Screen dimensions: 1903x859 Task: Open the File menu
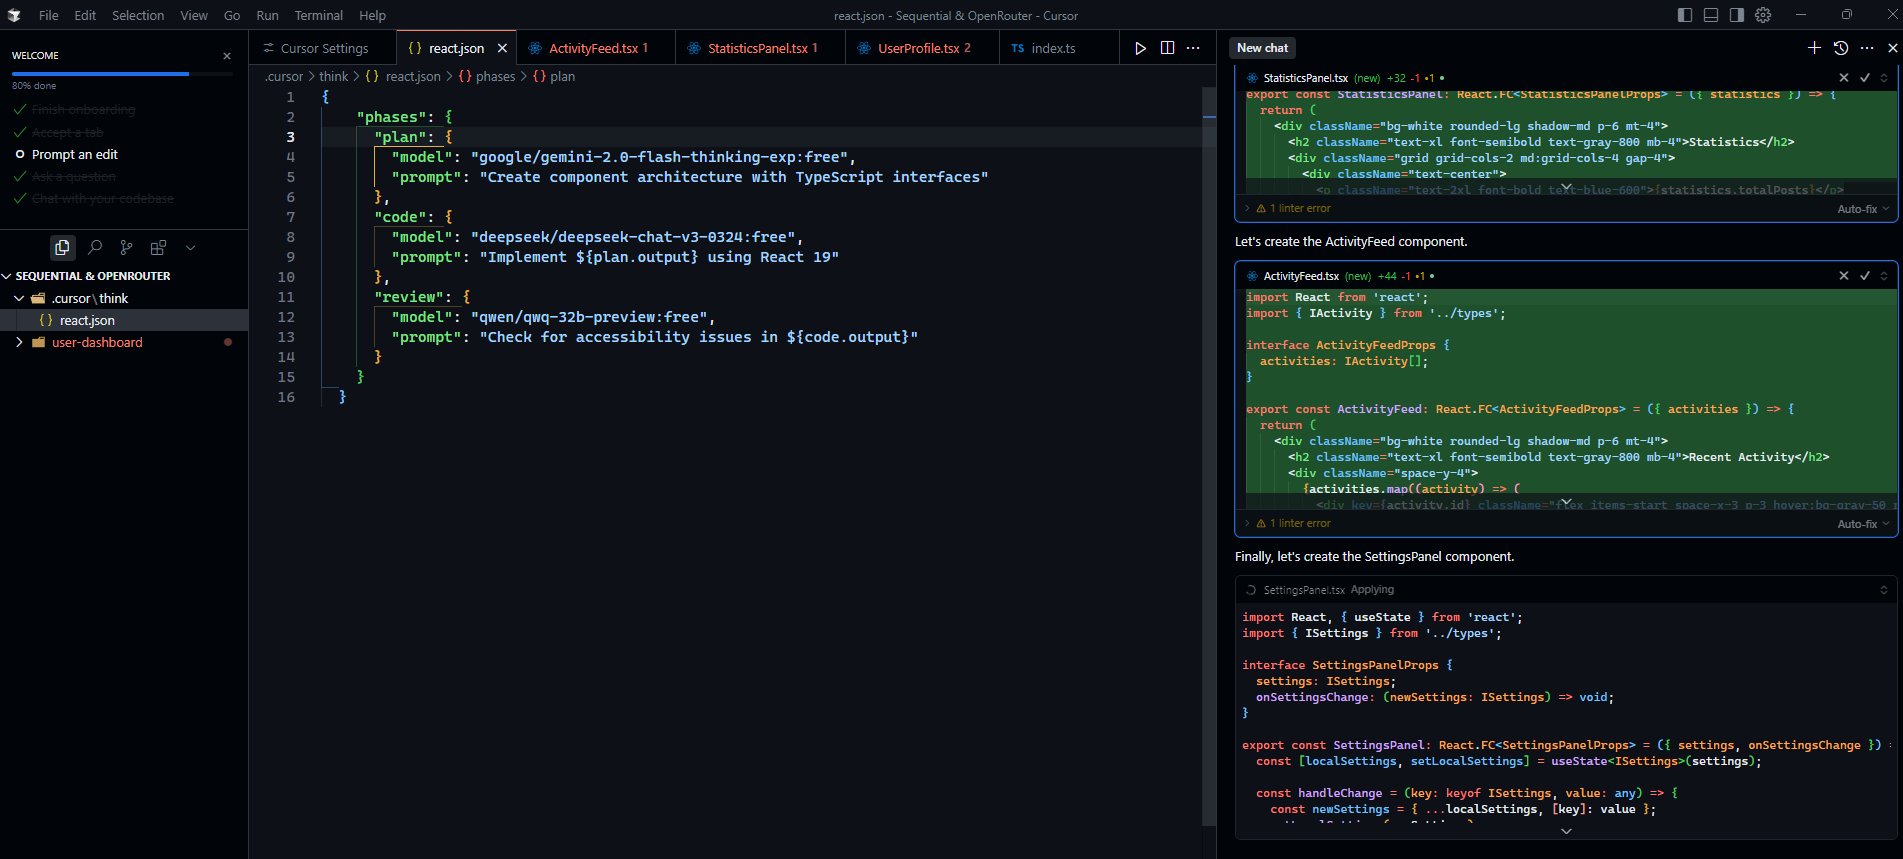pyautogui.click(x=48, y=15)
